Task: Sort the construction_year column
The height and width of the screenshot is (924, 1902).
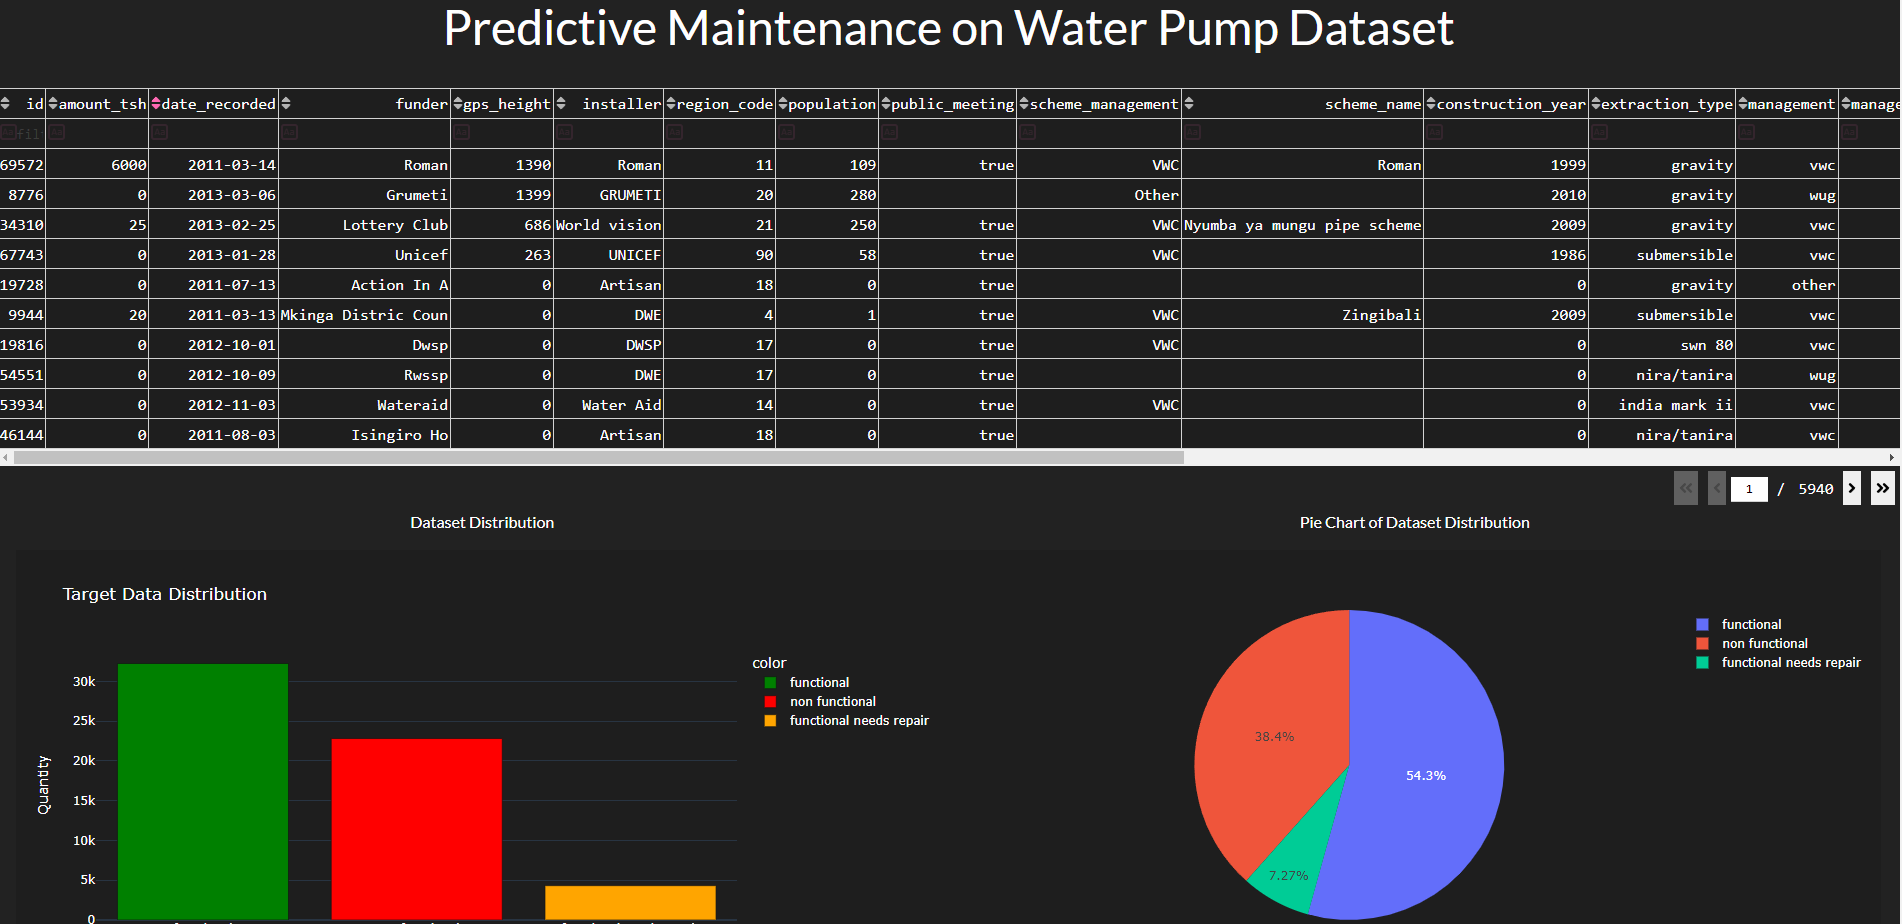Action: tap(1430, 103)
